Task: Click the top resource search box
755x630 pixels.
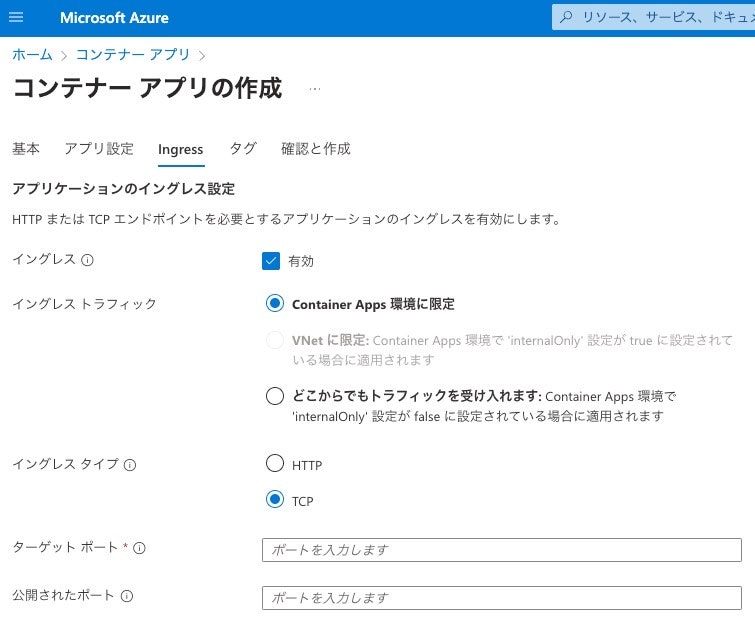Action: 653,17
